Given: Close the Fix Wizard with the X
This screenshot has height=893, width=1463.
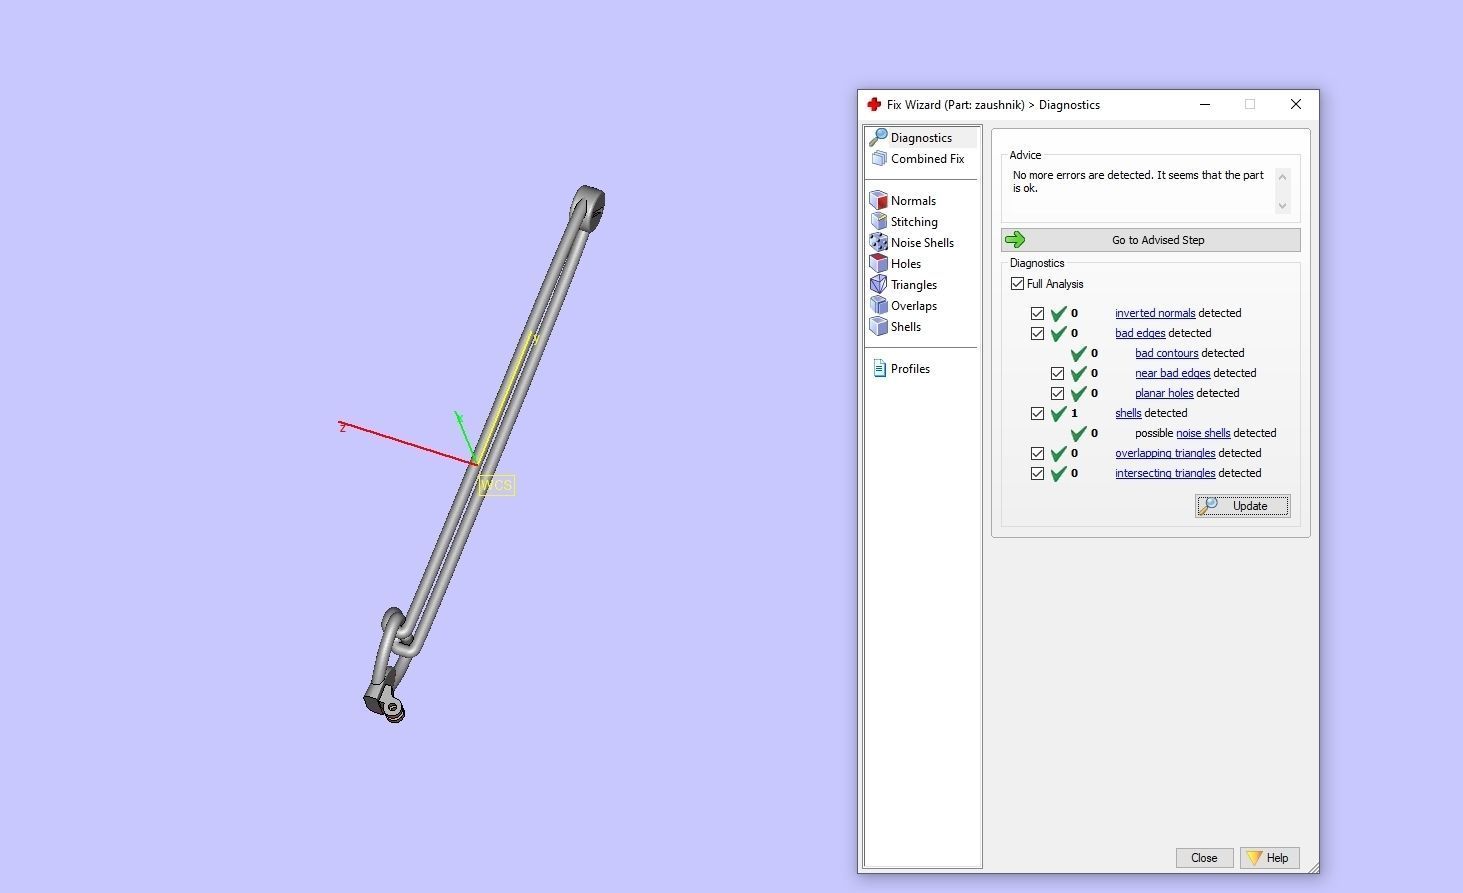Looking at the screenshot, I should tap(1295, 104).
